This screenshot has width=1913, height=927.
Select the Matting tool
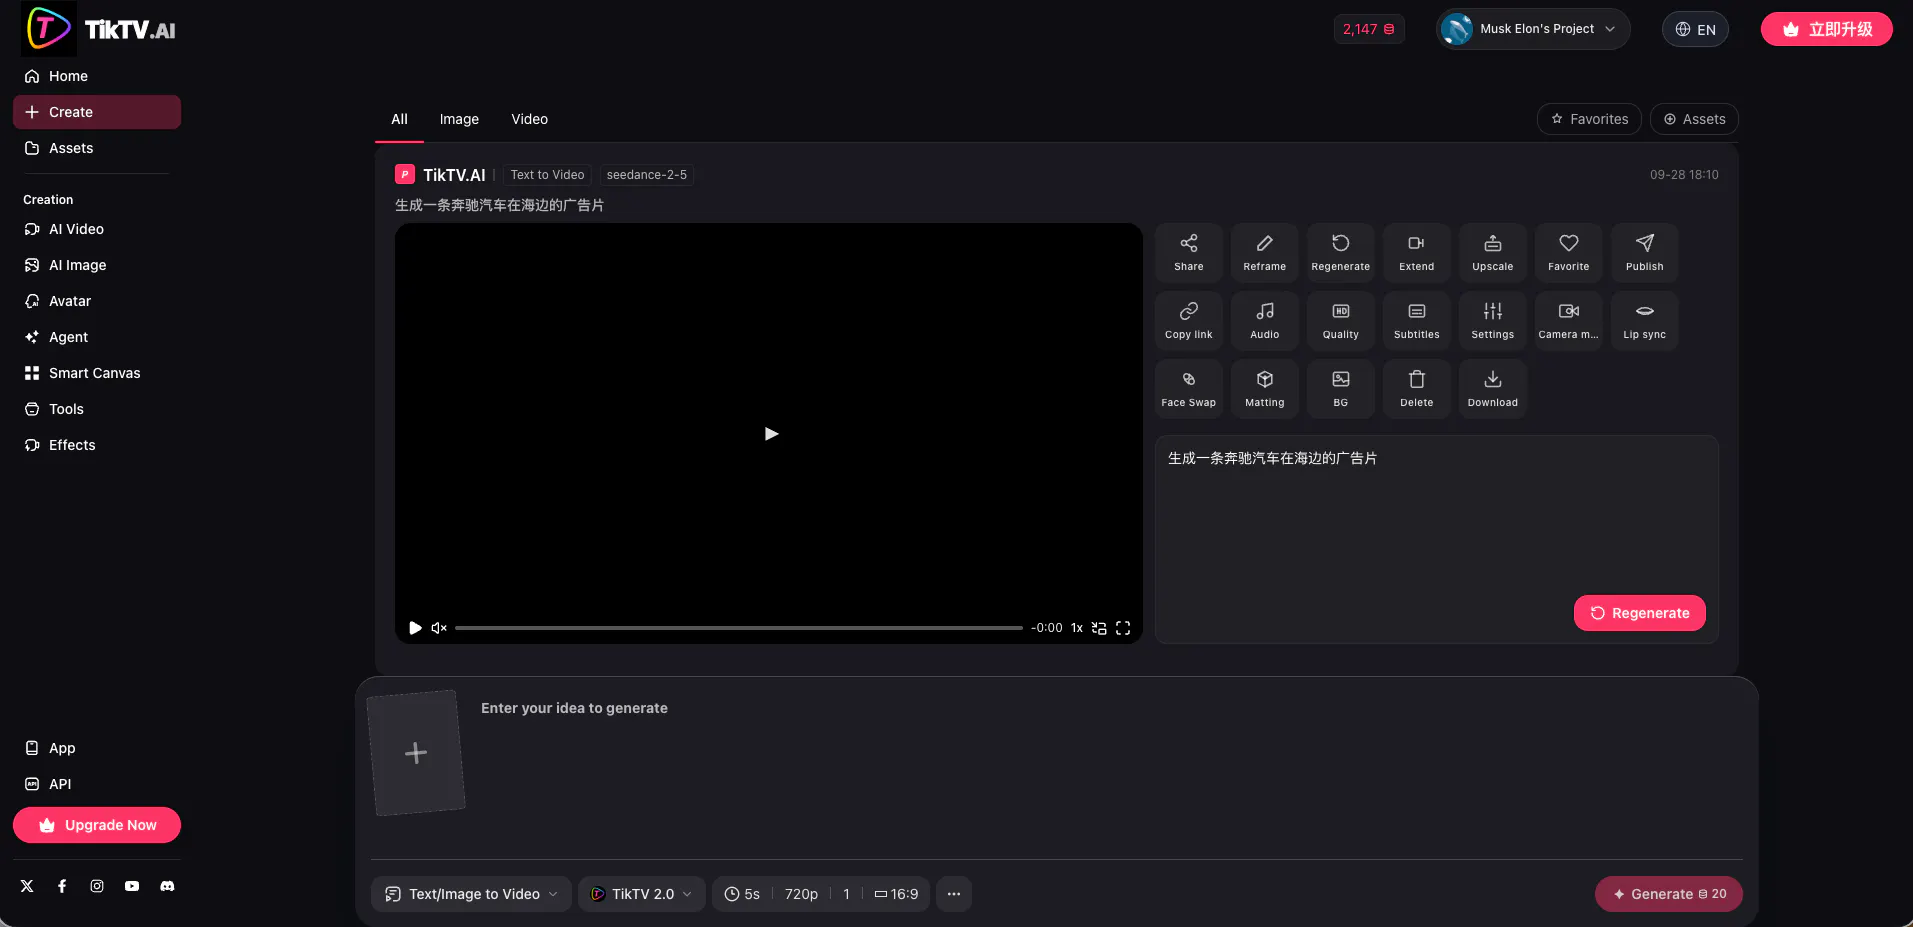coord(1264,388)
